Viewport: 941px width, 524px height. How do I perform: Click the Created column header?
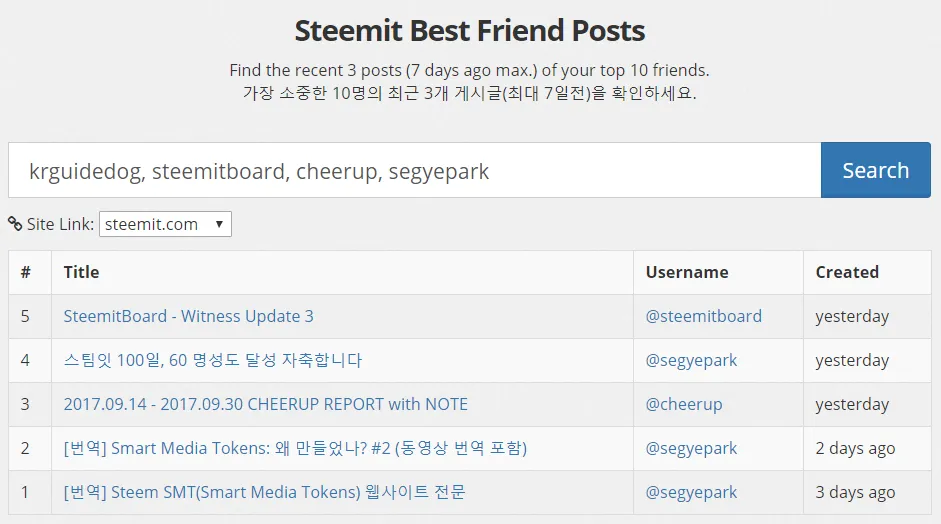click(846, 272)
